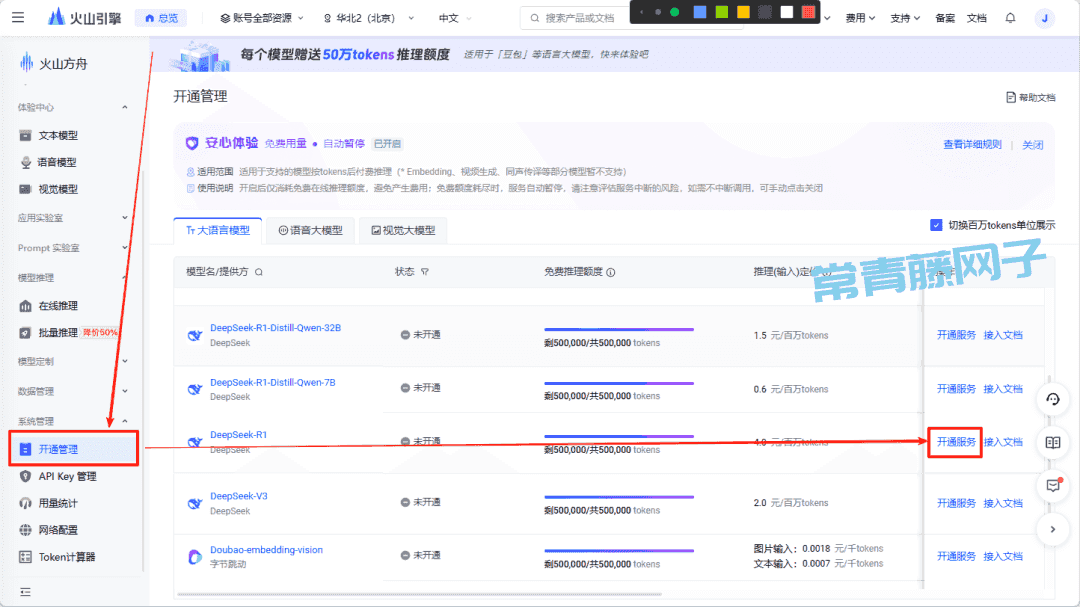This screenshot has width=1080, height=607.
Task: Open 接入文档 for DeepSeek-R1-Distill-Qwen-32B
Action: (x=1003, y=335)
